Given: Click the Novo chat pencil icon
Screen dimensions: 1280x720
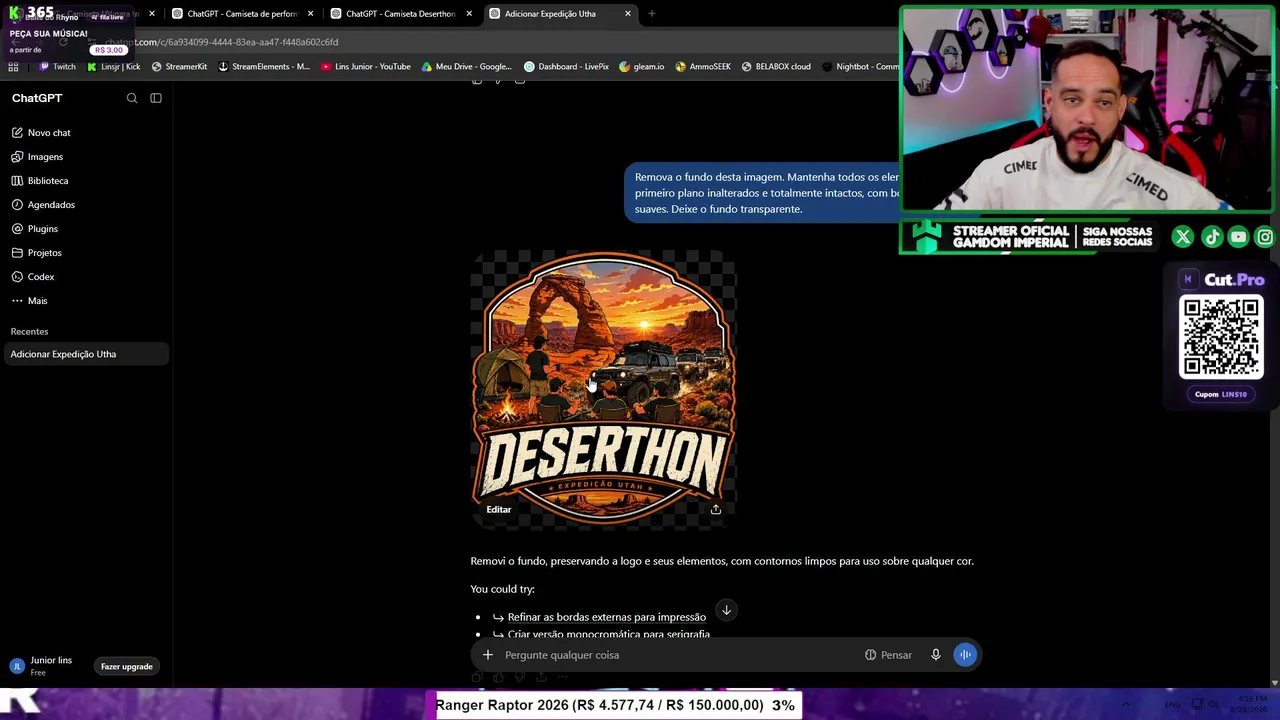Looking at the screenshot, I should tap(17, 133).
